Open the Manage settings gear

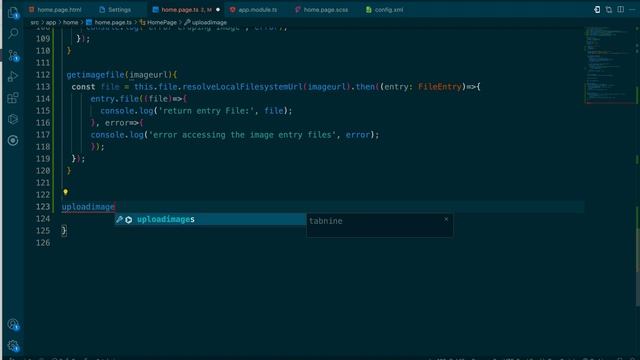tap(13, 346)
